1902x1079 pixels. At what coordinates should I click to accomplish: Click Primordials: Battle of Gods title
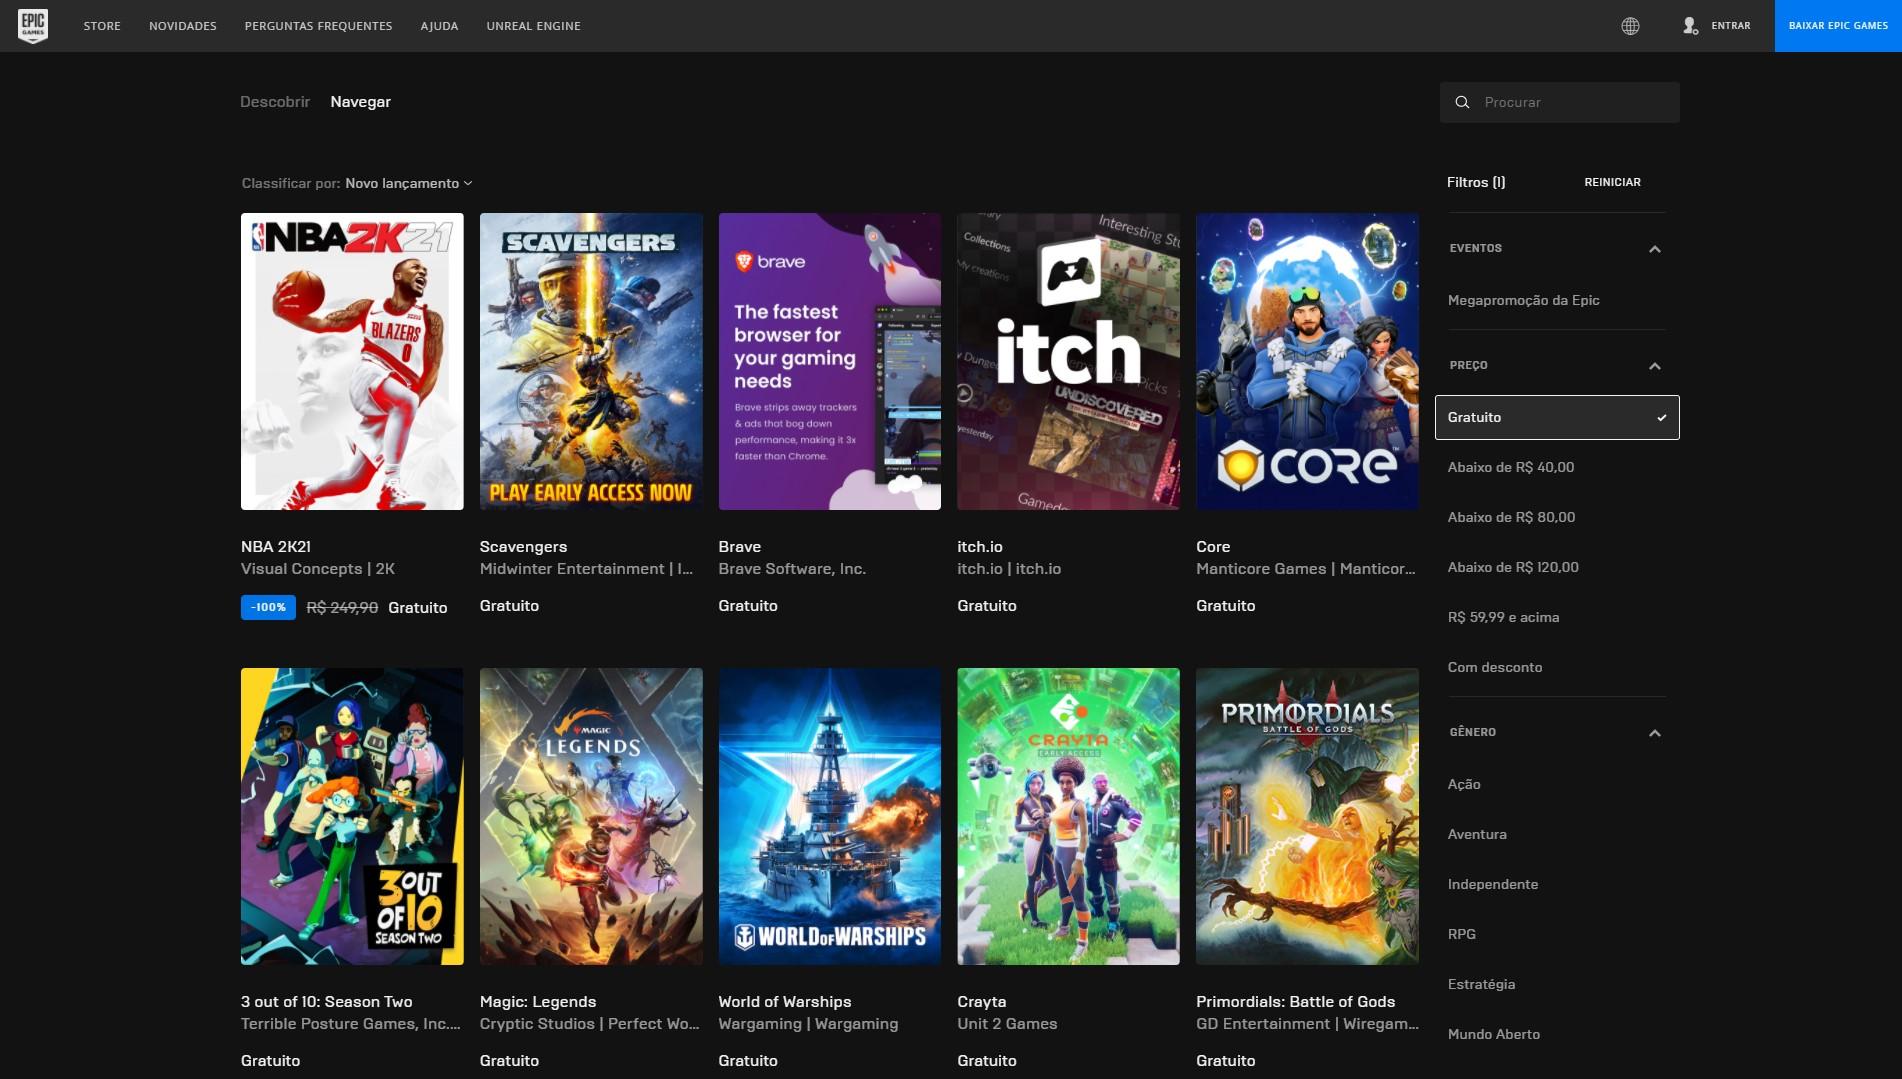coord(1295,1002)
